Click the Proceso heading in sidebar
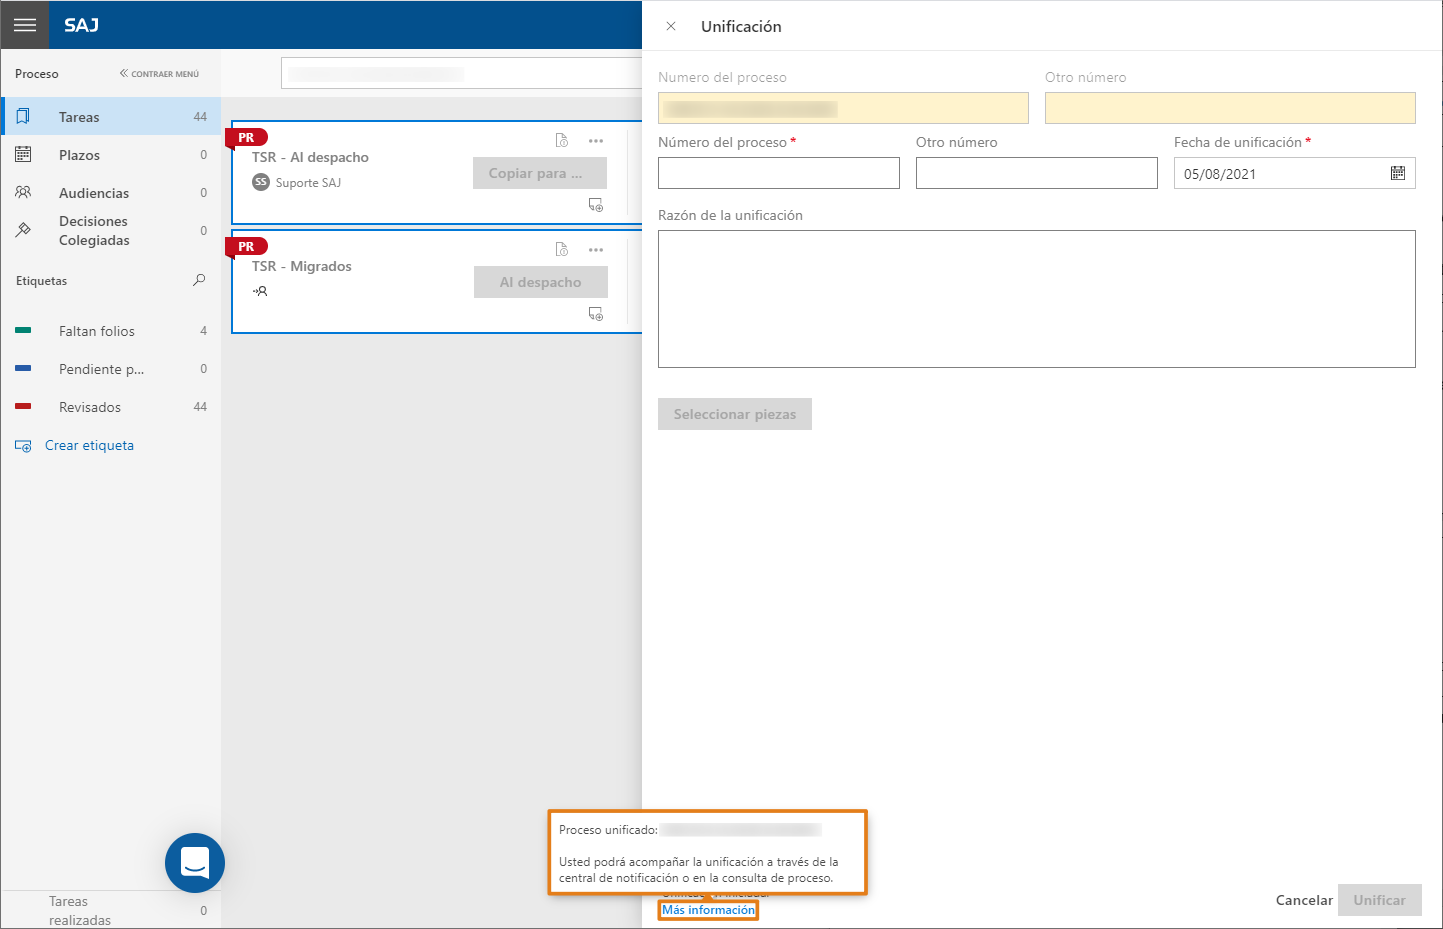The height and width of the screenshot is (929, 1443). tap(37, 74)
